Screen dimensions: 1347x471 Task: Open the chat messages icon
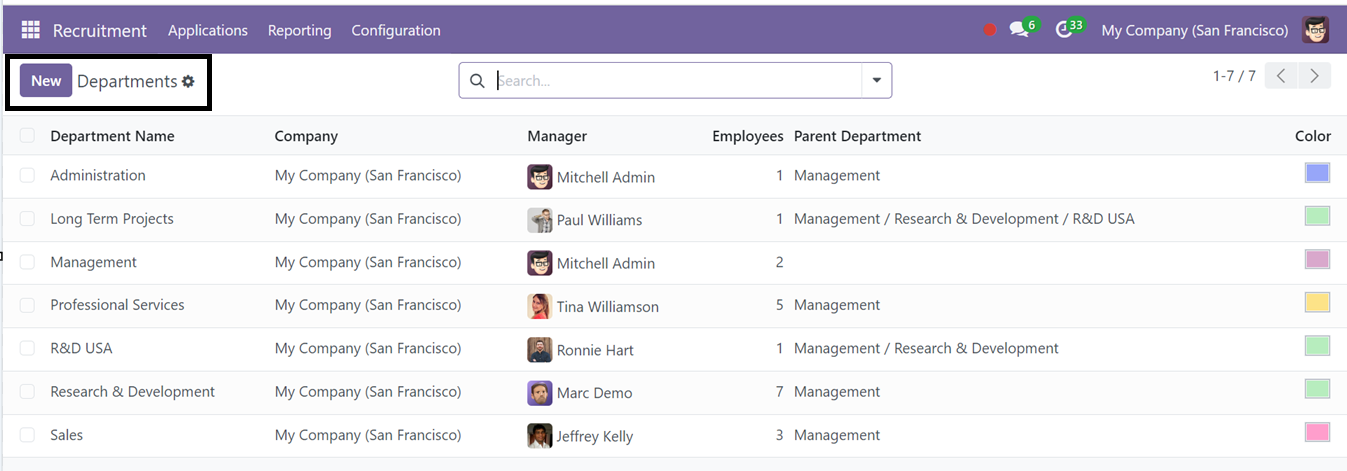[x=1019, y=30]
